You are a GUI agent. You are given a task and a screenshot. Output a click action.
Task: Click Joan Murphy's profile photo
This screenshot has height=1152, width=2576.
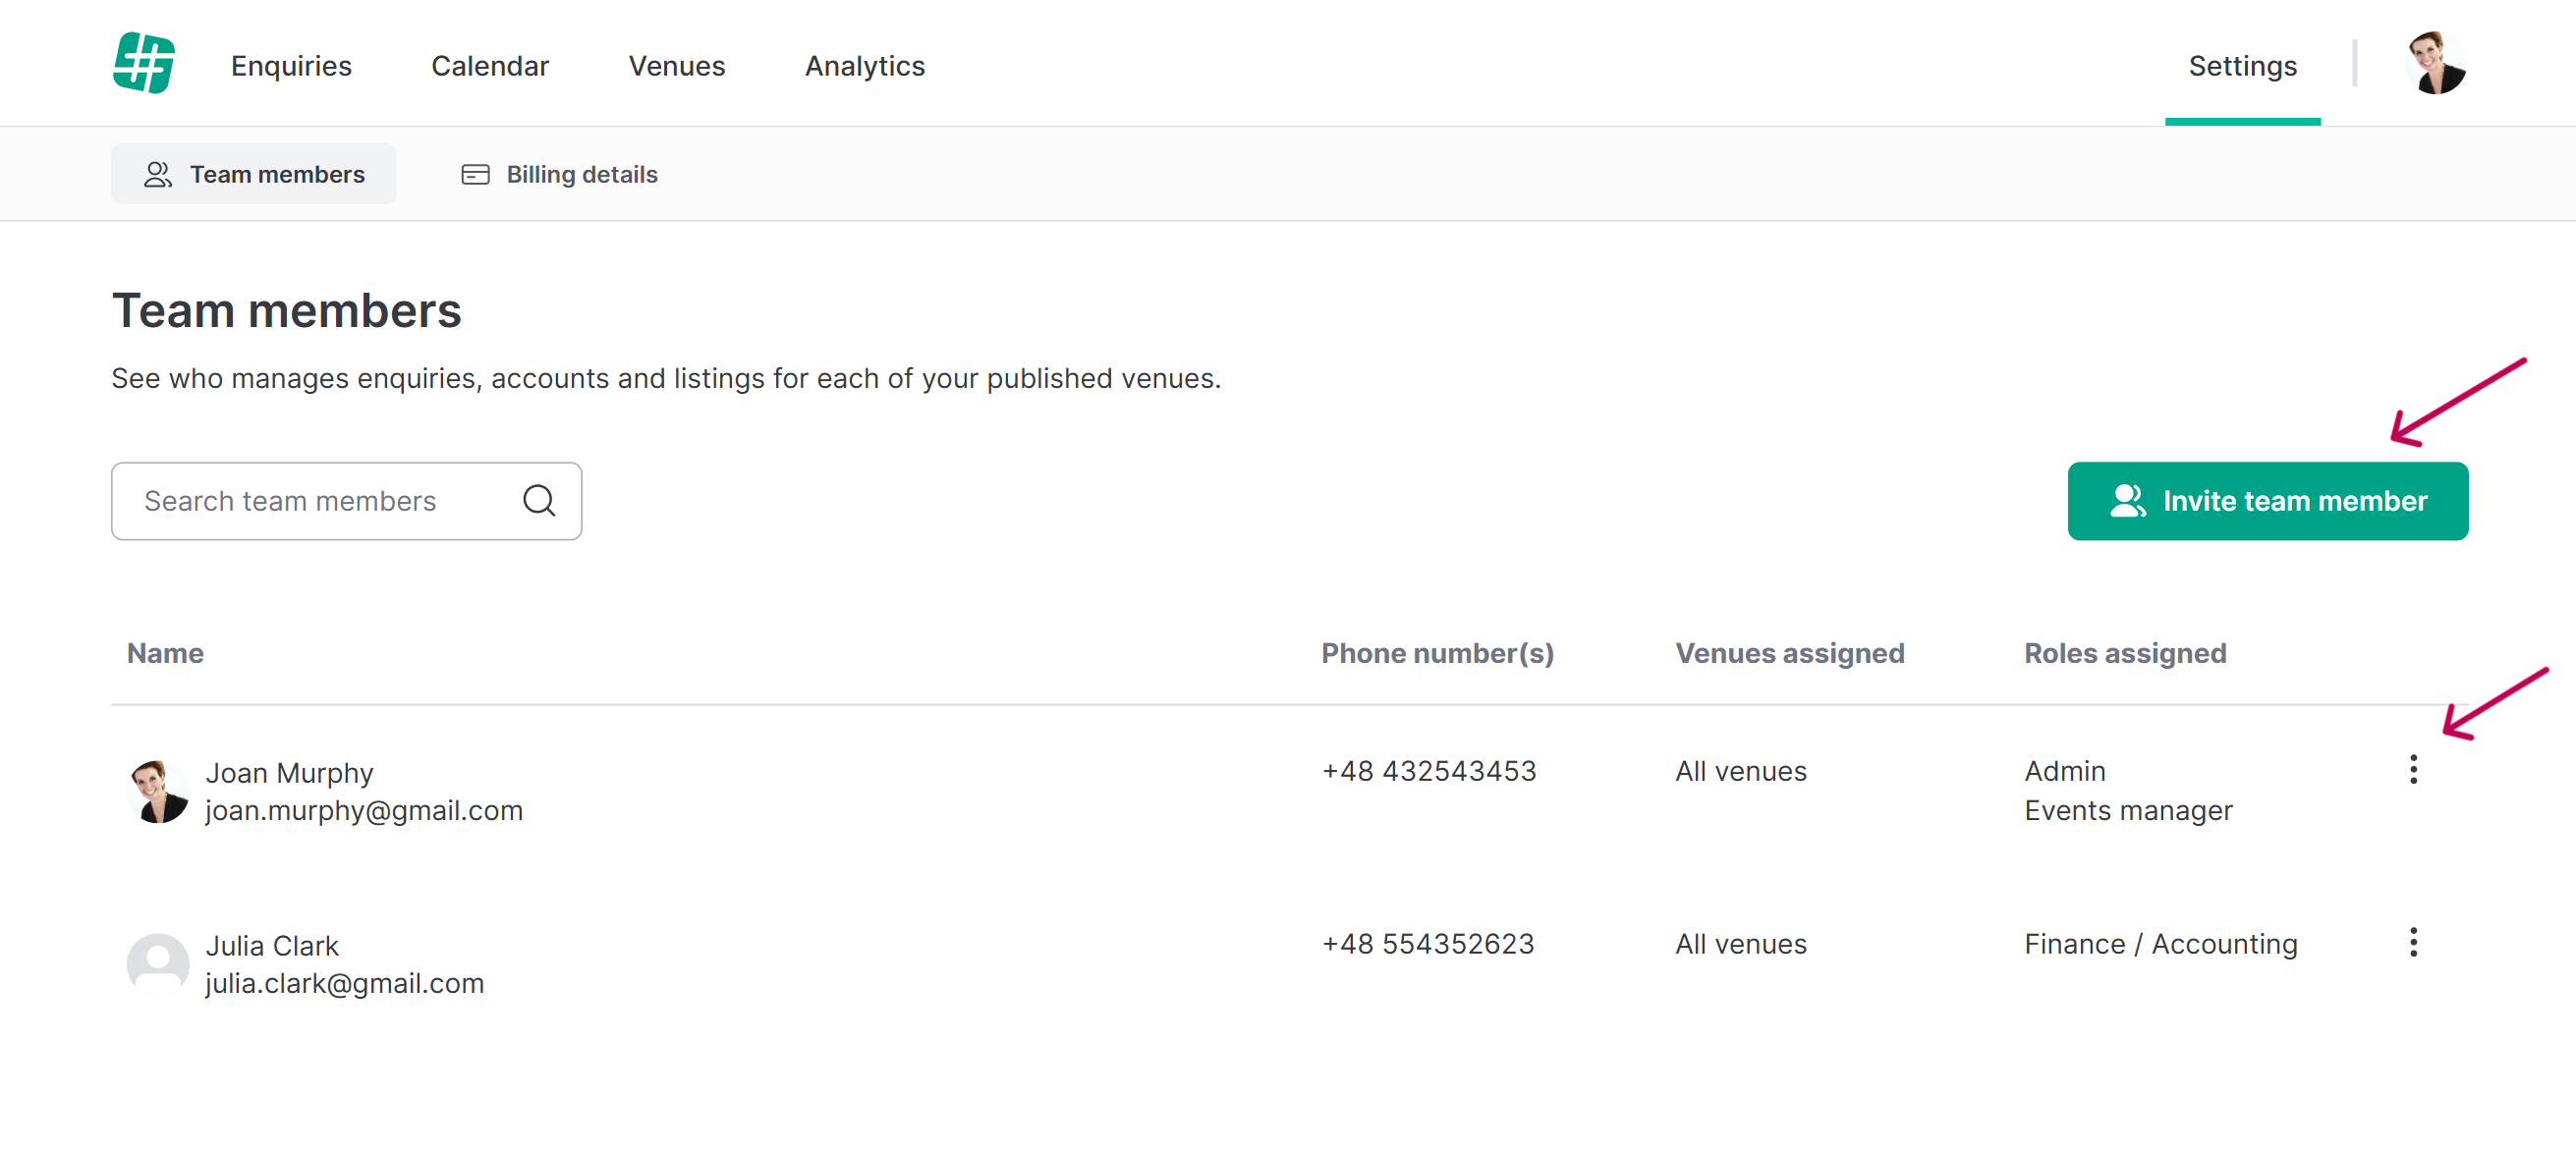pos(158,791)
